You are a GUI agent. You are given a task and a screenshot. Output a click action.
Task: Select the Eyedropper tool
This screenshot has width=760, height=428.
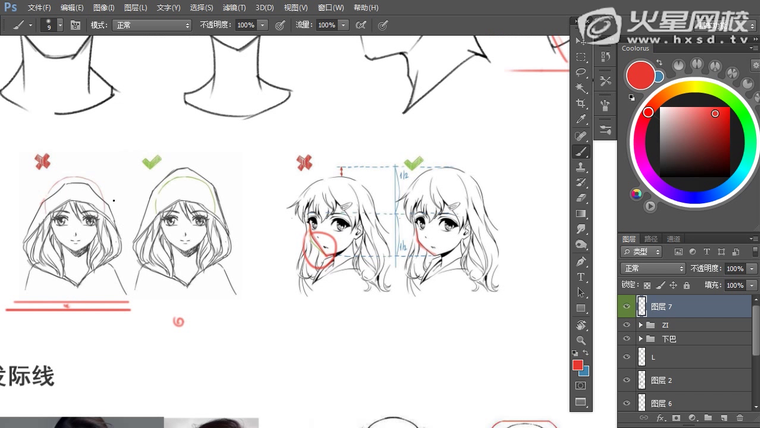(x=581, y=119)
